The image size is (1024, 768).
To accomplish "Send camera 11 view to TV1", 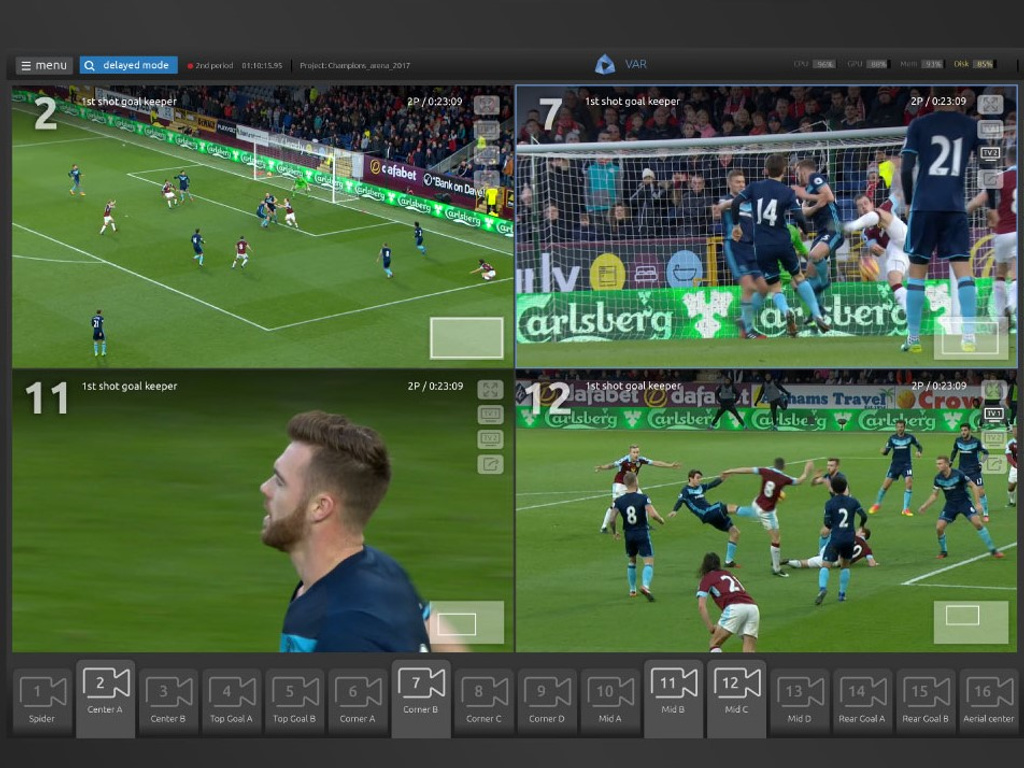I will [x=490, y=414].
